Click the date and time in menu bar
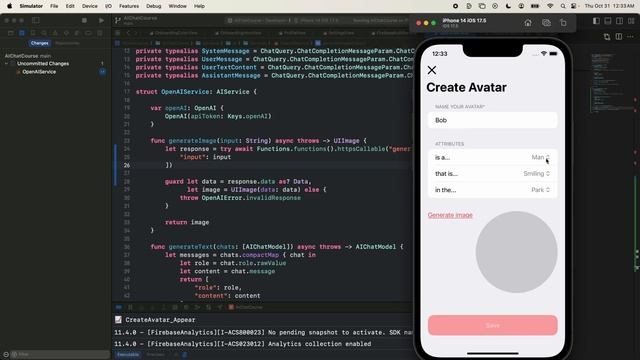The image size is (640, 360). (x=609, y=6)
